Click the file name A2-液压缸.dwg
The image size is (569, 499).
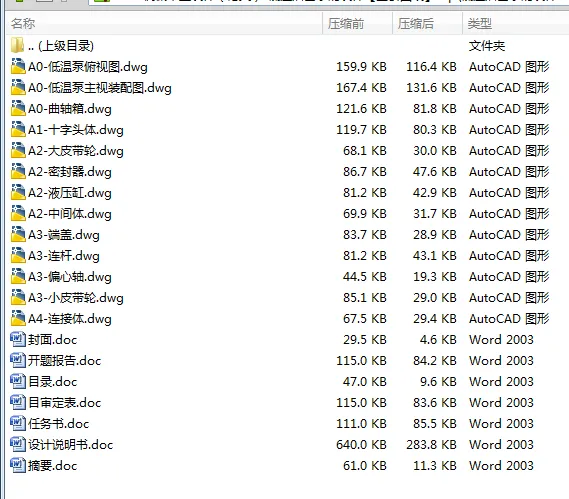click(x=70, y=193)
